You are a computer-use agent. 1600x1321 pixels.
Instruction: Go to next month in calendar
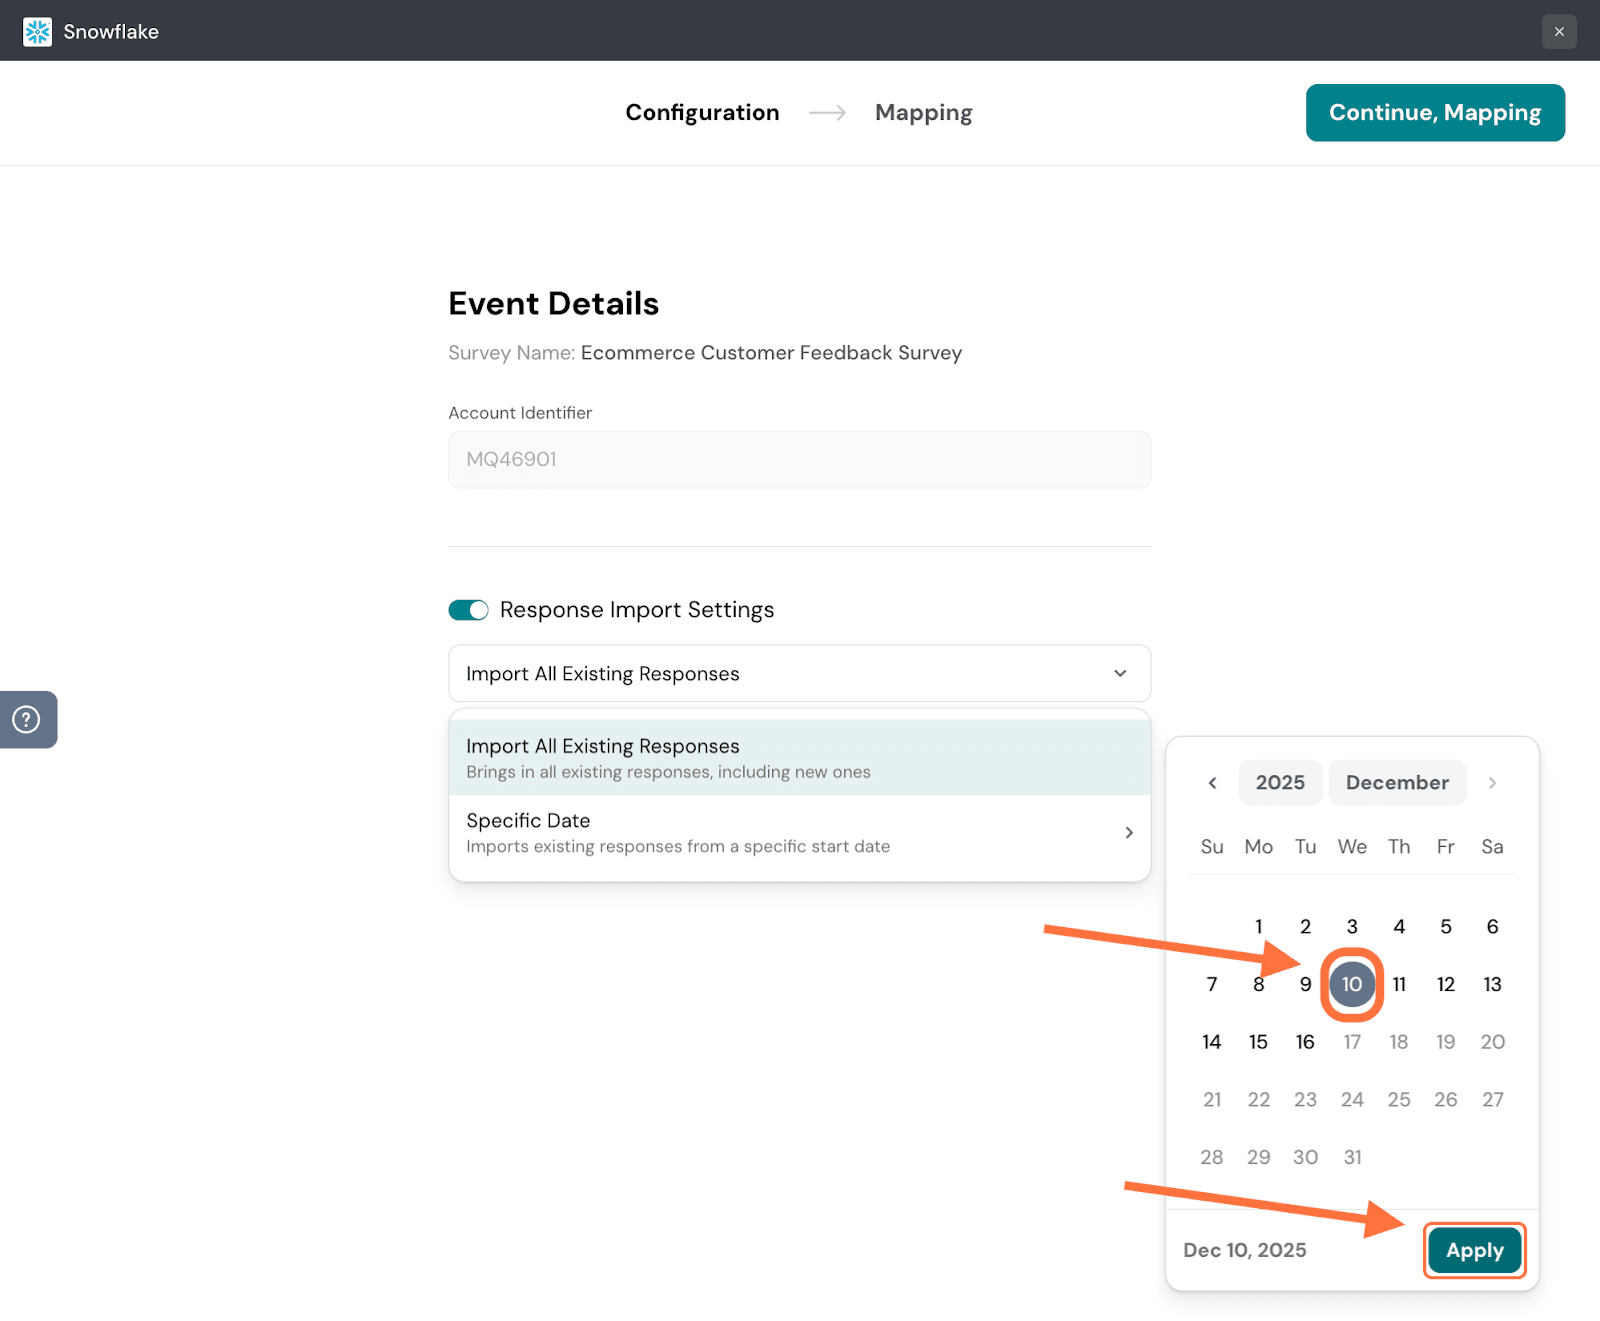1491,783
